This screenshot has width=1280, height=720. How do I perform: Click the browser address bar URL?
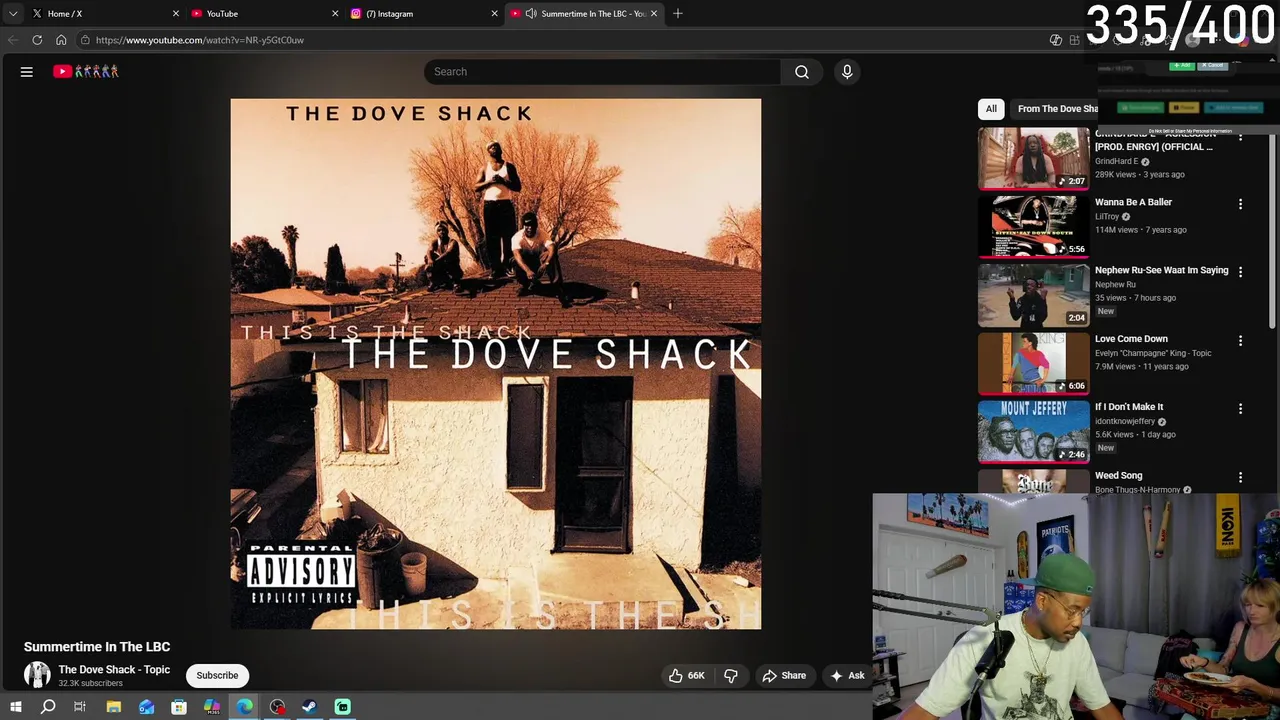[x=200, y=40]
